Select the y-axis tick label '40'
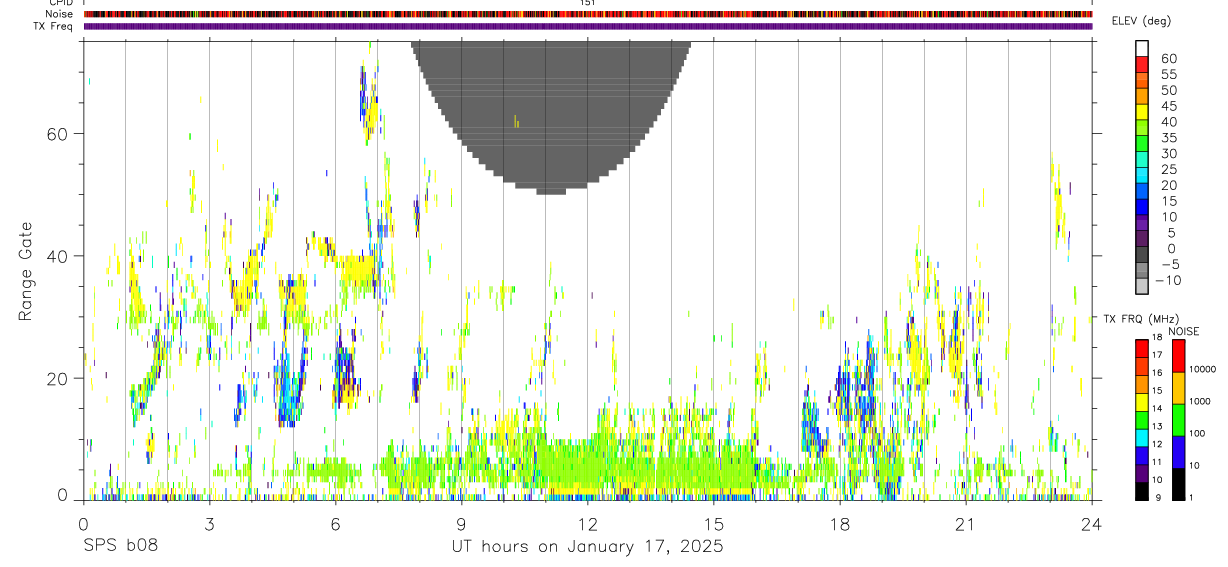The image size is (1228, 567). (x=60, y=256)
